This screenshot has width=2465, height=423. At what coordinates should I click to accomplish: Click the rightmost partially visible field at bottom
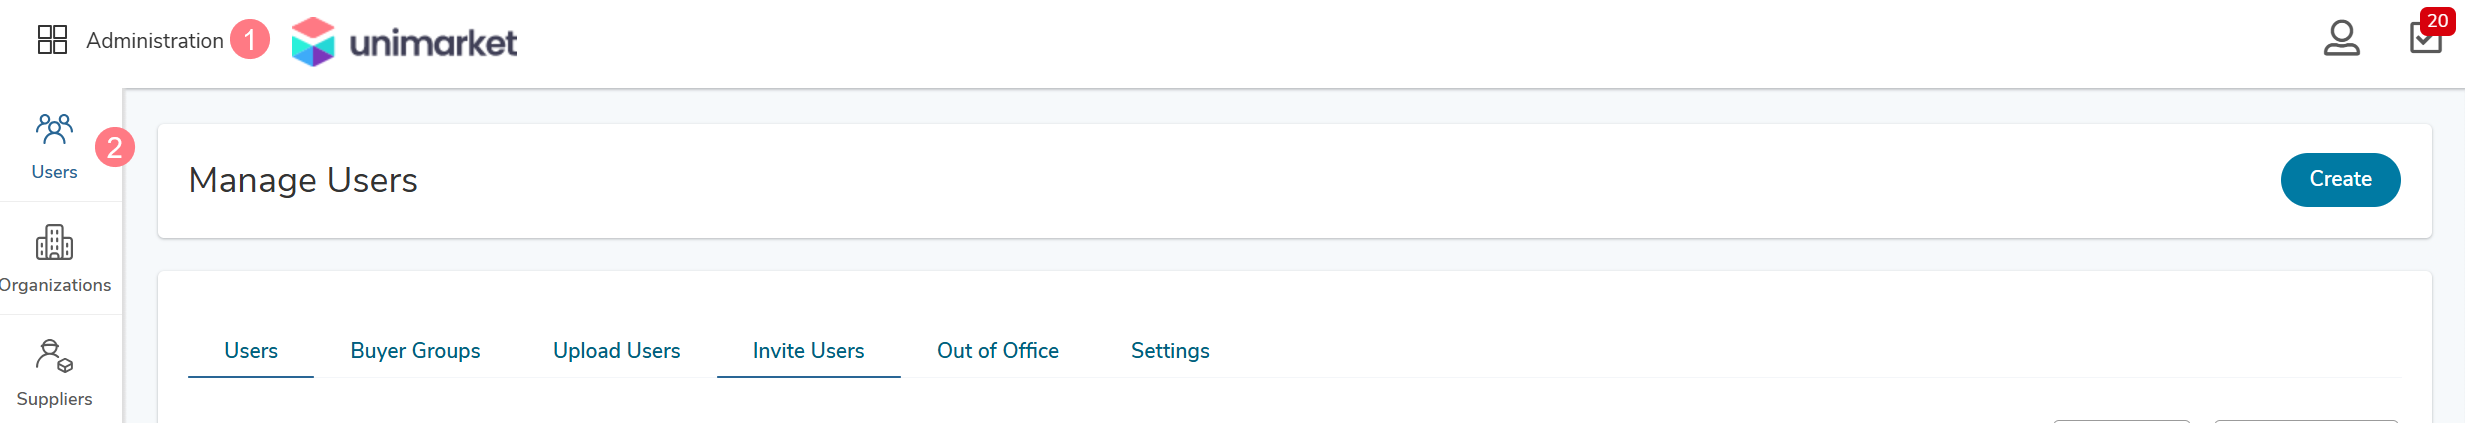pyautogui.click(x=2306, y=421)
